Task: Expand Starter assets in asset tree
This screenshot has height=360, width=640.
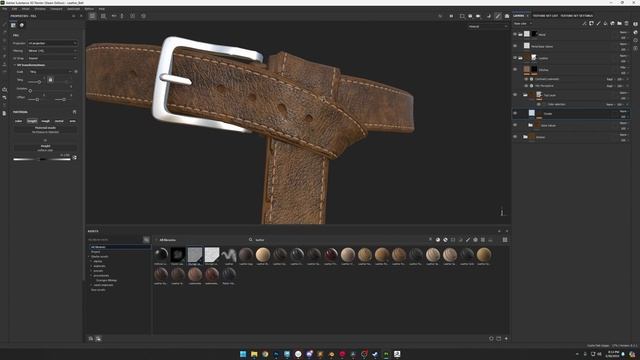Action: (x=90, y=257)
